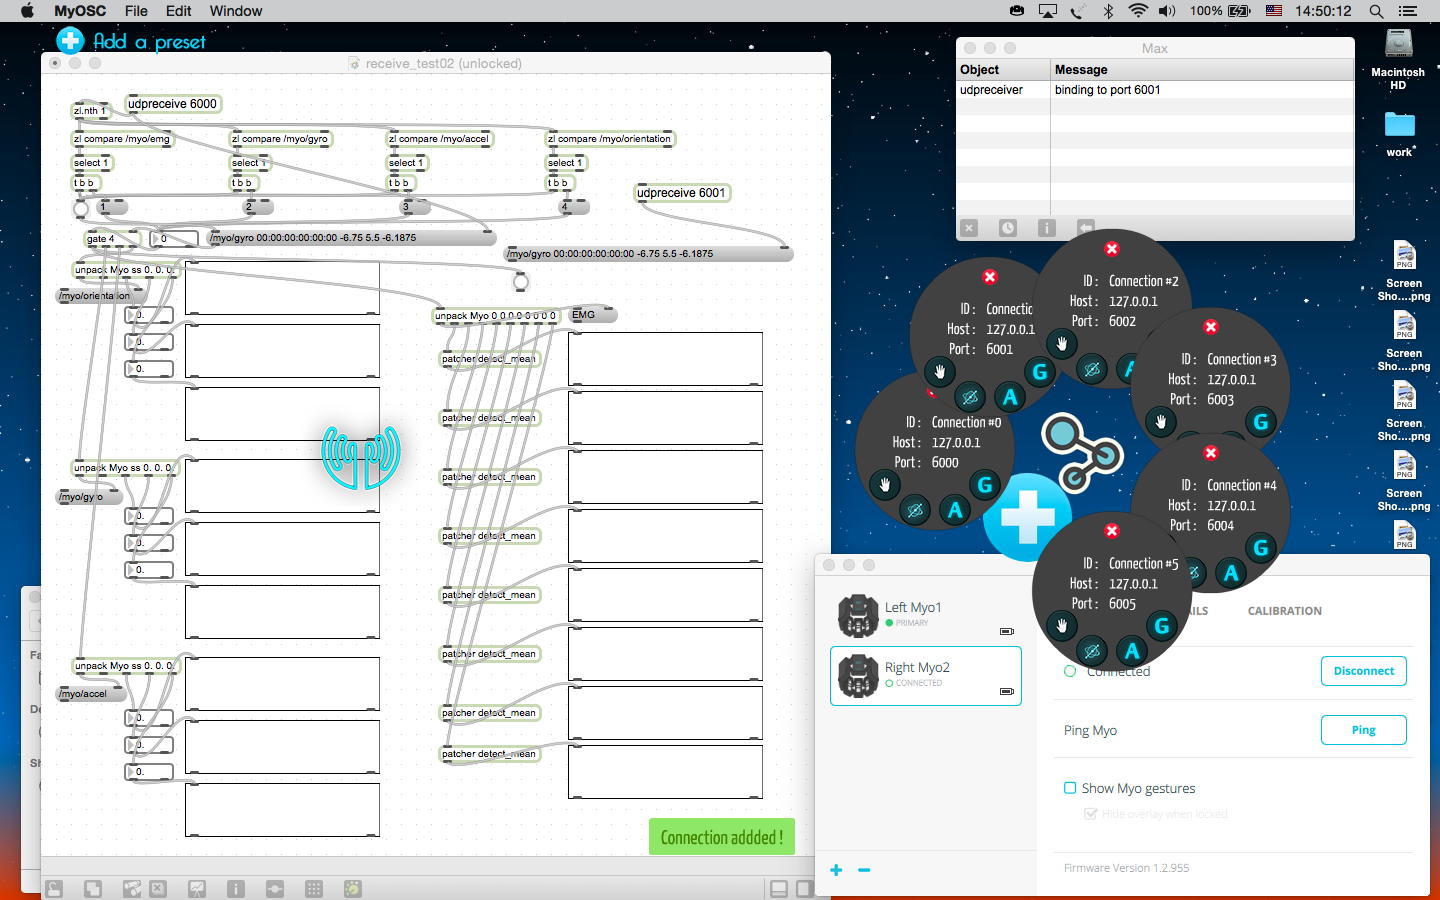Click the lock icon in the patcher toolbar

click(54, 888)
